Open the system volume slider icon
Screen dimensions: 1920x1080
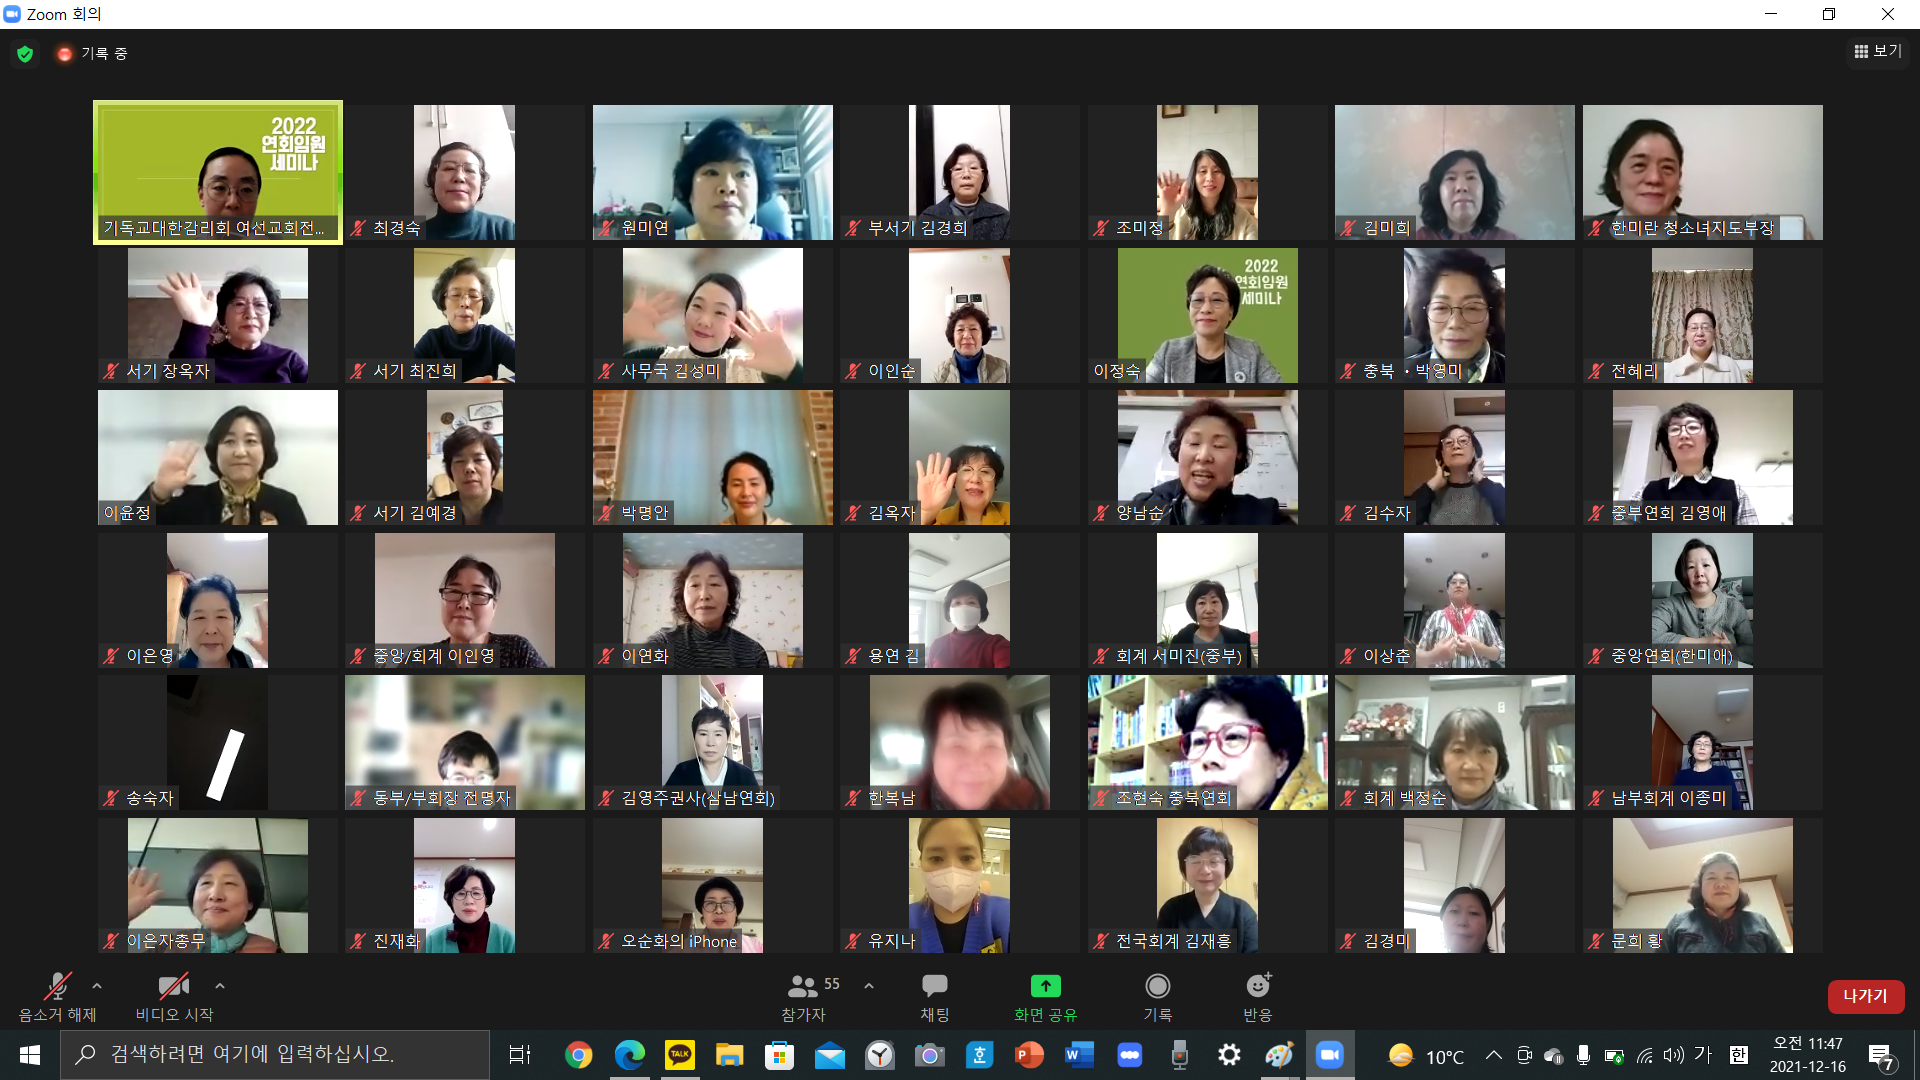(1673, 1055)
